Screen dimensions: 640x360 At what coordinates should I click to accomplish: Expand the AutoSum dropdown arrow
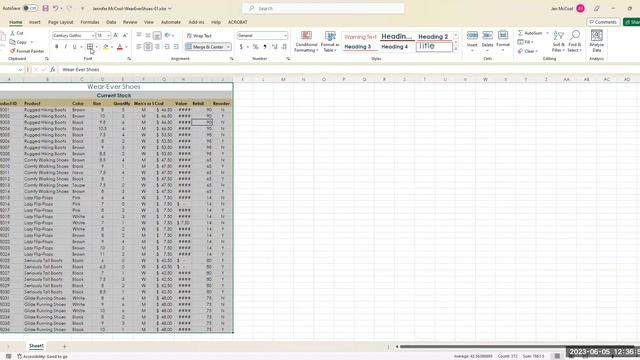(x=547, y=33)
